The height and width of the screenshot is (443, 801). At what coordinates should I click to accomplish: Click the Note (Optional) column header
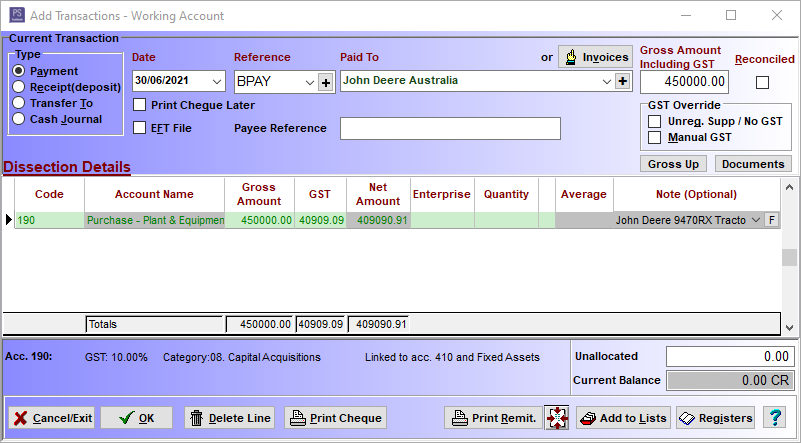(x=697, y=194)
